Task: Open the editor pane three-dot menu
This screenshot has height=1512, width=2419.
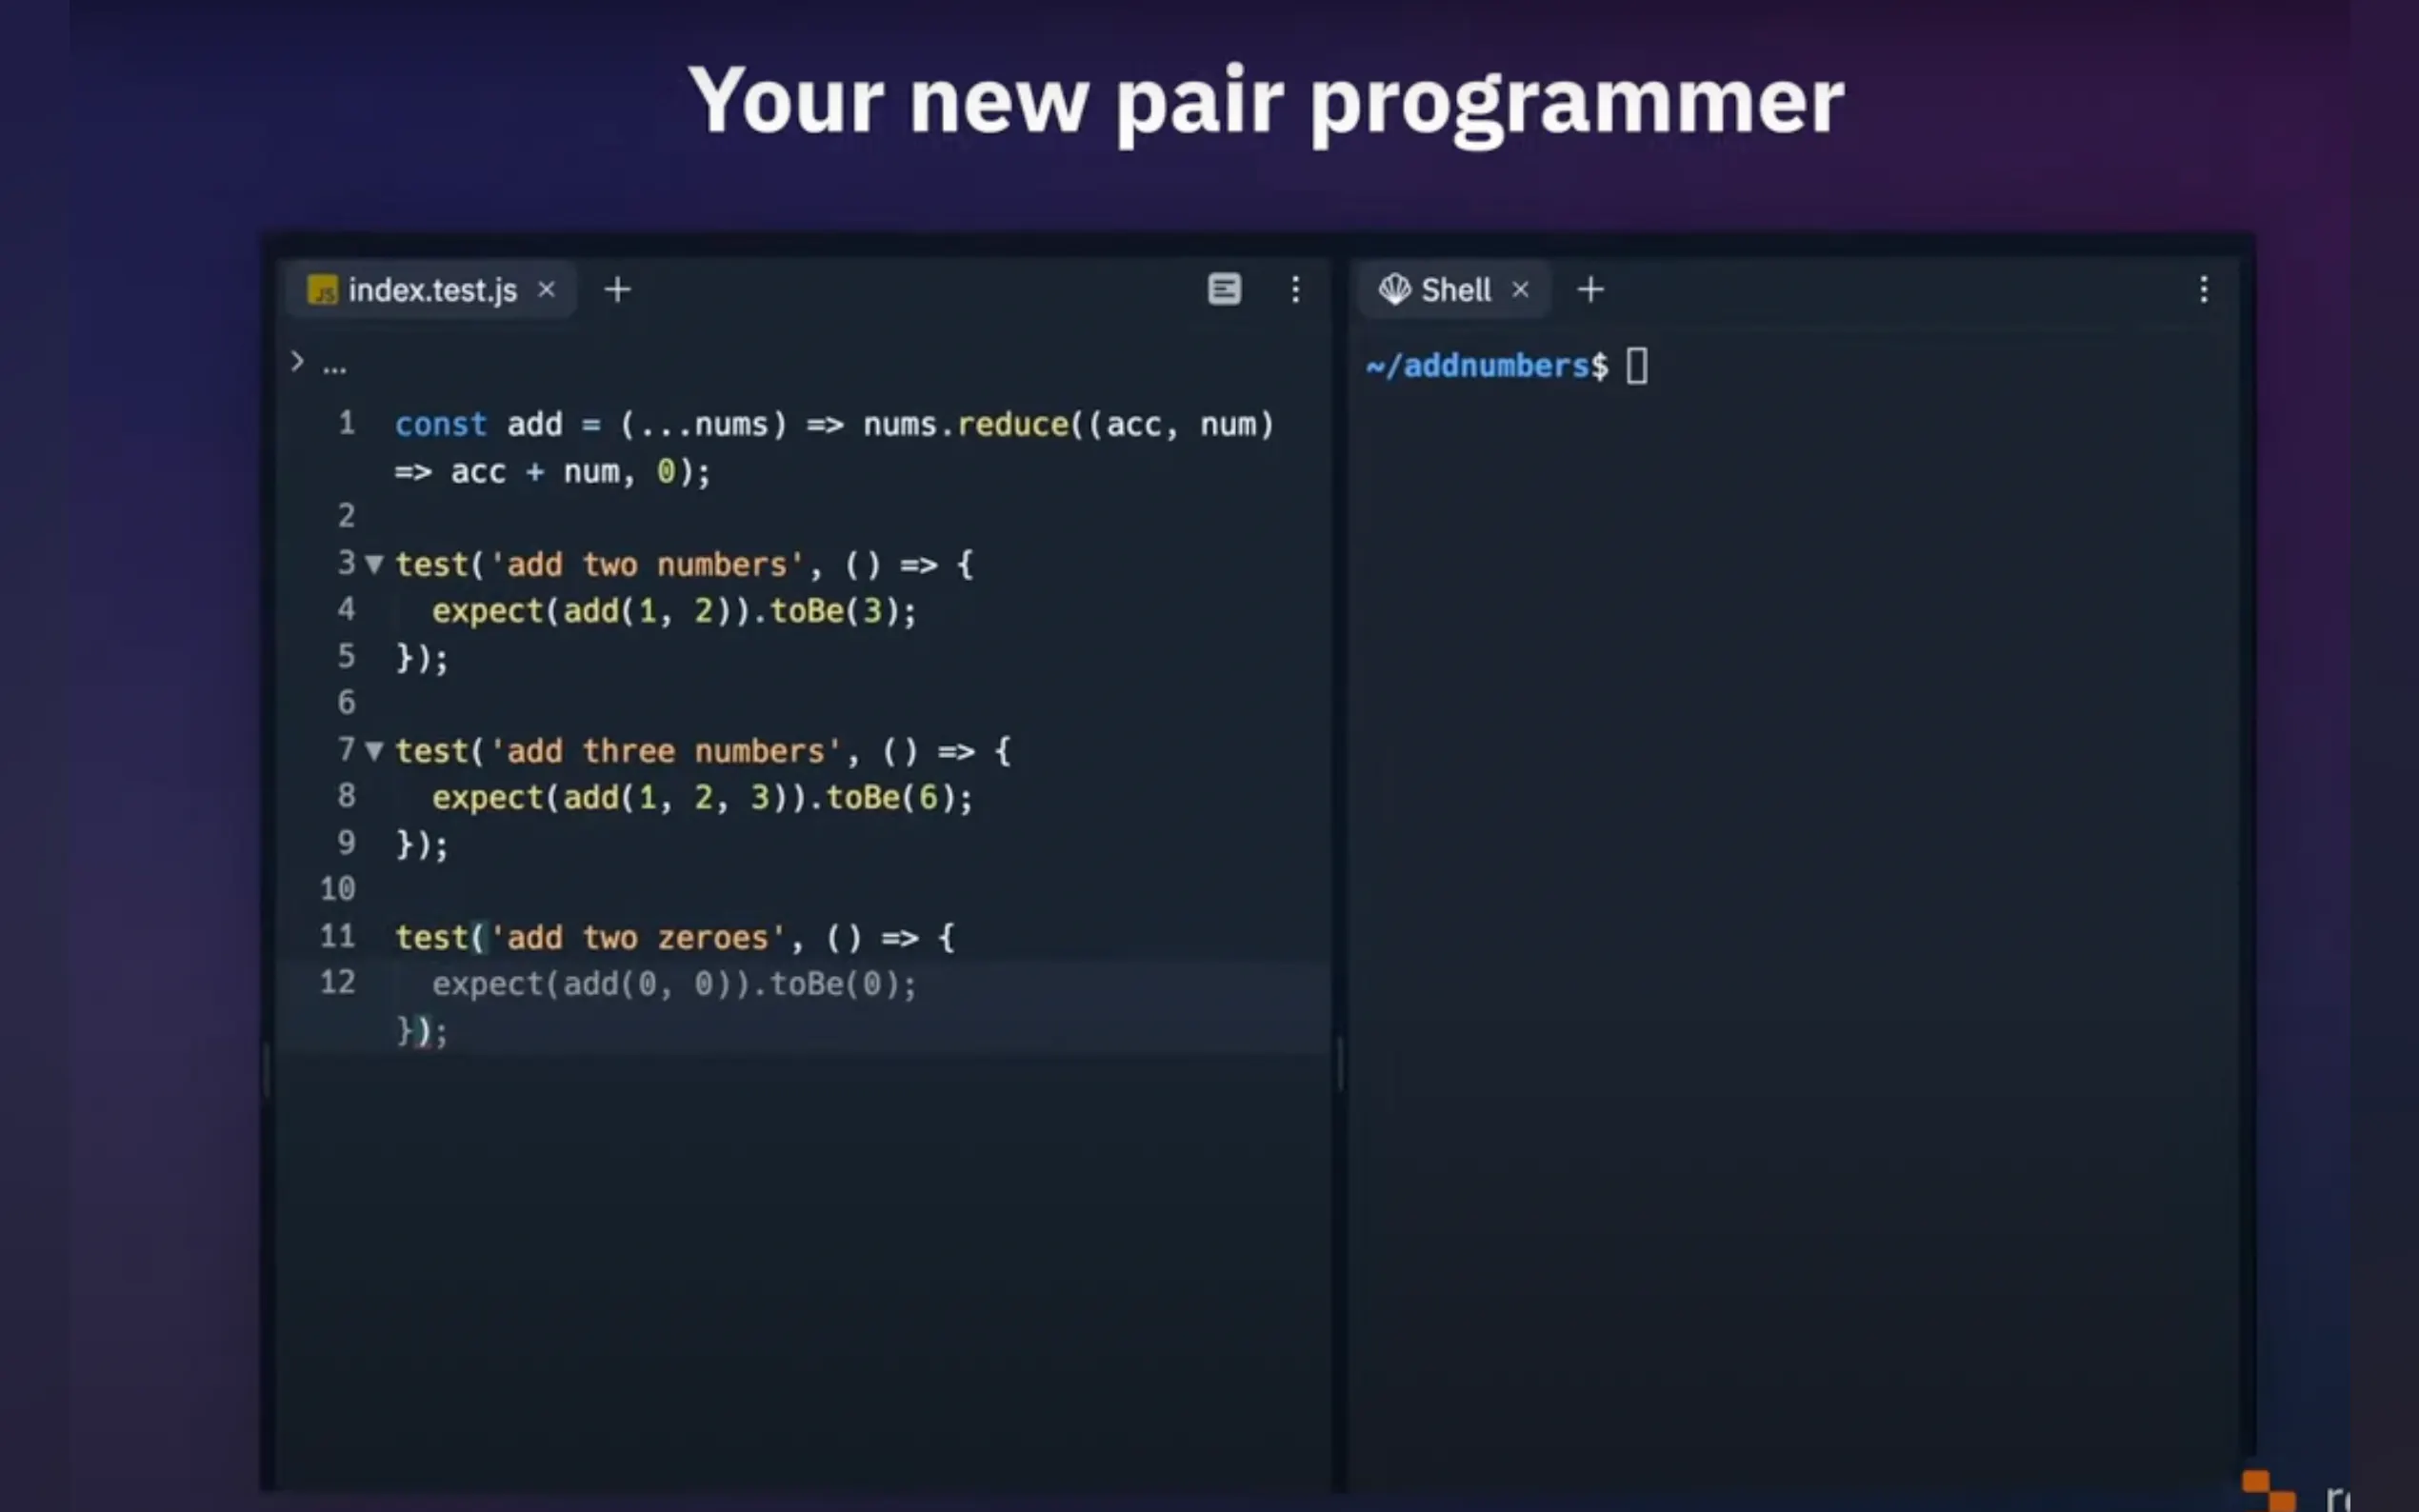Action: [x=1295, y=290]
